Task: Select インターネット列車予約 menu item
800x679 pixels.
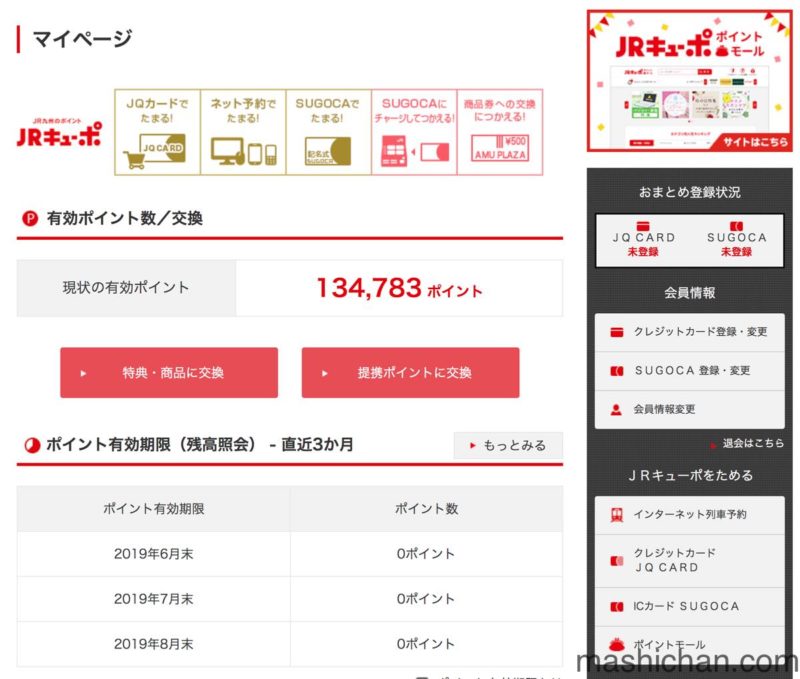Action: tap(690, 515)
